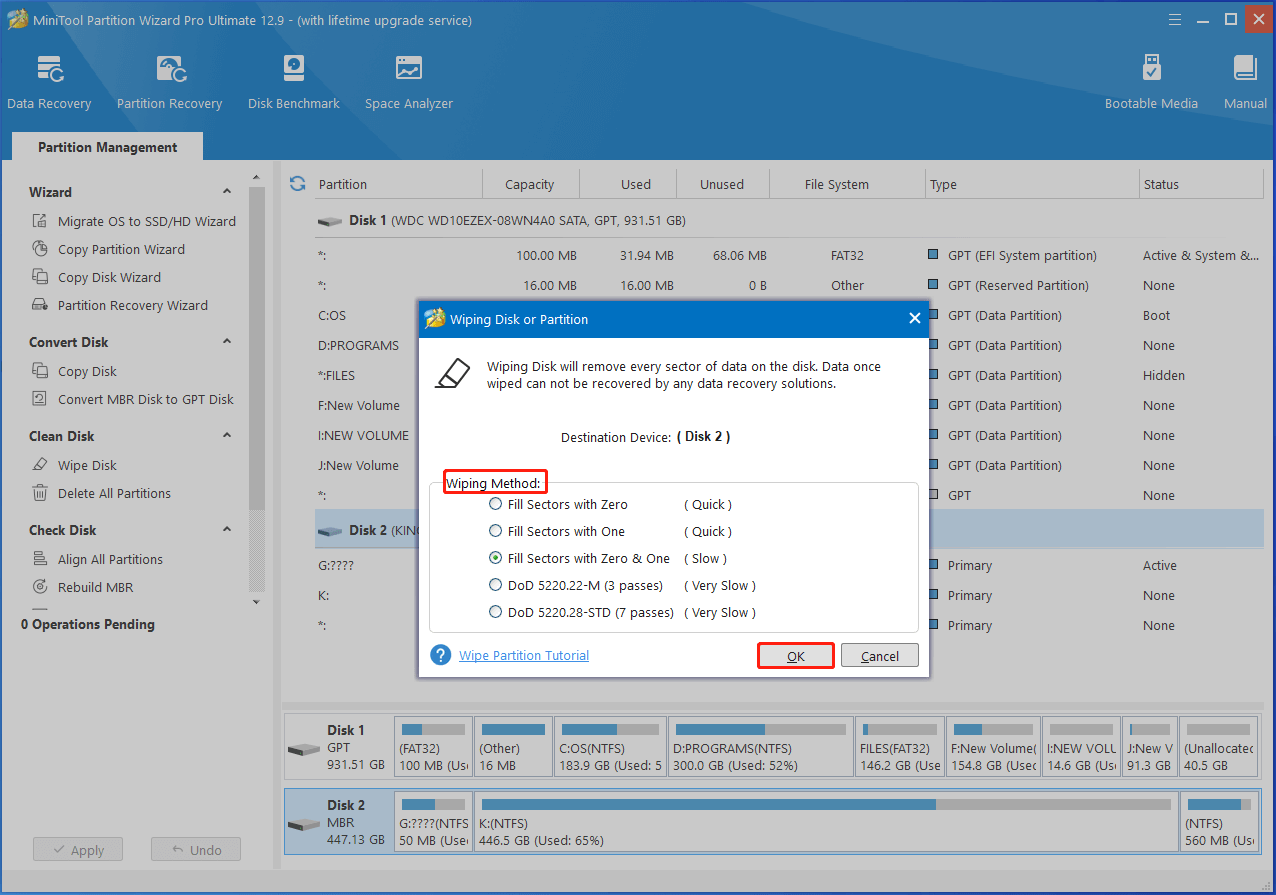This screenshot has height=895, width=1276.
Task: Open the Wipe Partition Tutorial link
Action: (x=524, y=656)
